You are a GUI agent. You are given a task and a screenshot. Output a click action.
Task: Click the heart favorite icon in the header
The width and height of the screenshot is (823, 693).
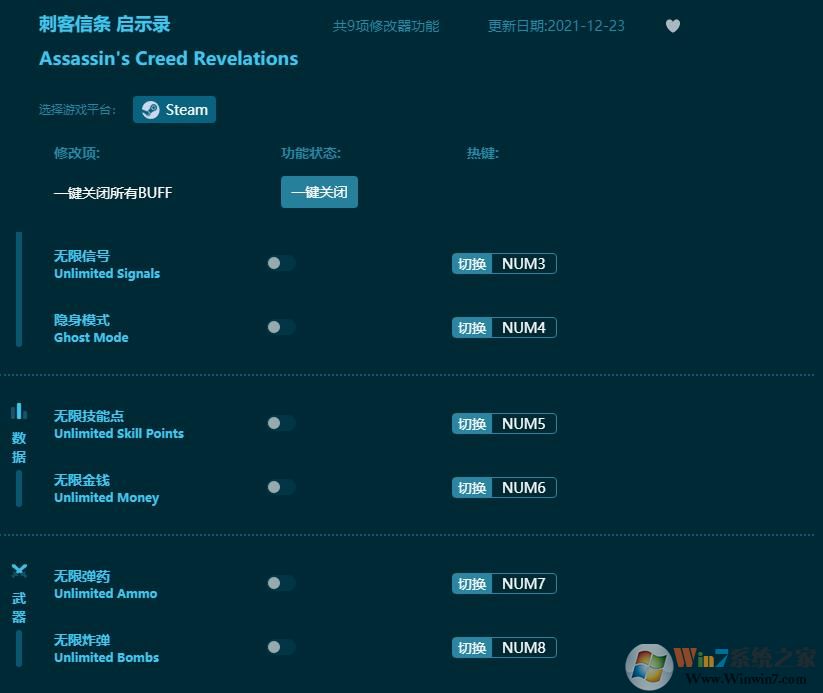point(673,26)
